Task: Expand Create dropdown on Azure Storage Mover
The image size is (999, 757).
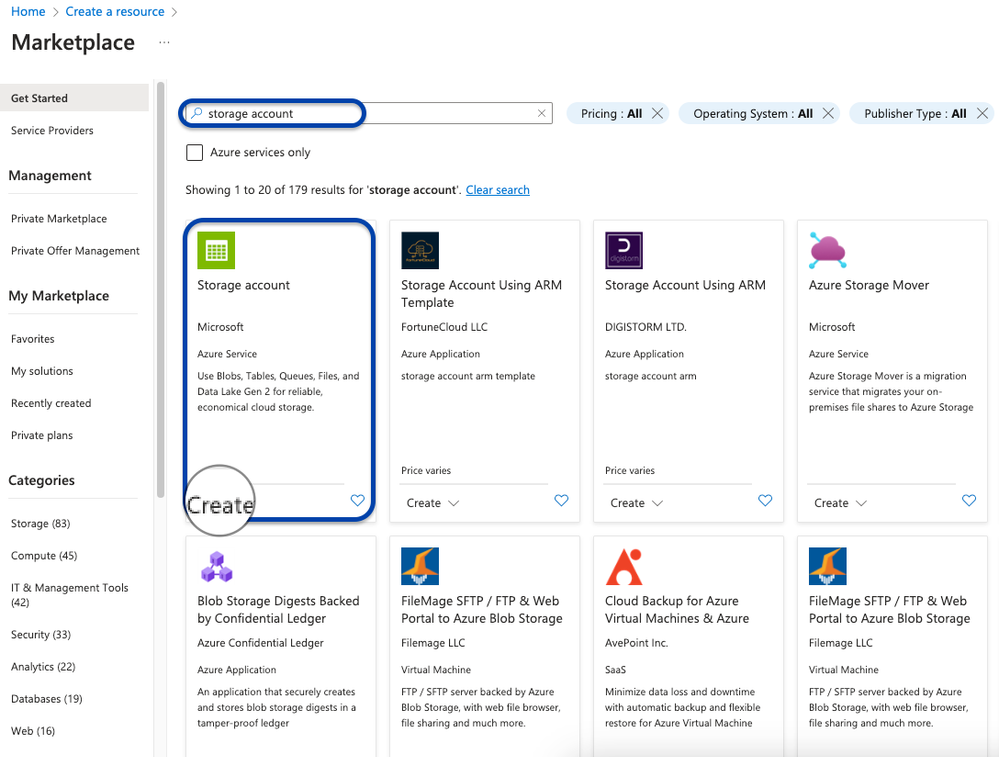Action: click(x=840, y=503)
